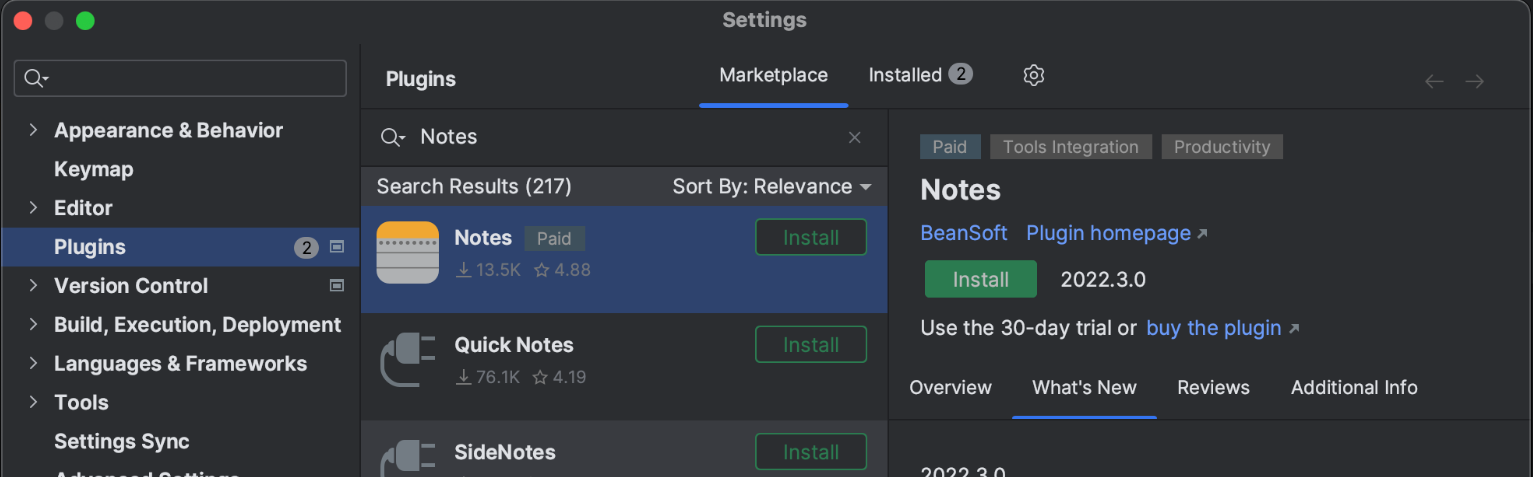This screenshot has width=1533, height=477.
Task: Click the plugin settings gear icon
Action: tap(1034, 76)
